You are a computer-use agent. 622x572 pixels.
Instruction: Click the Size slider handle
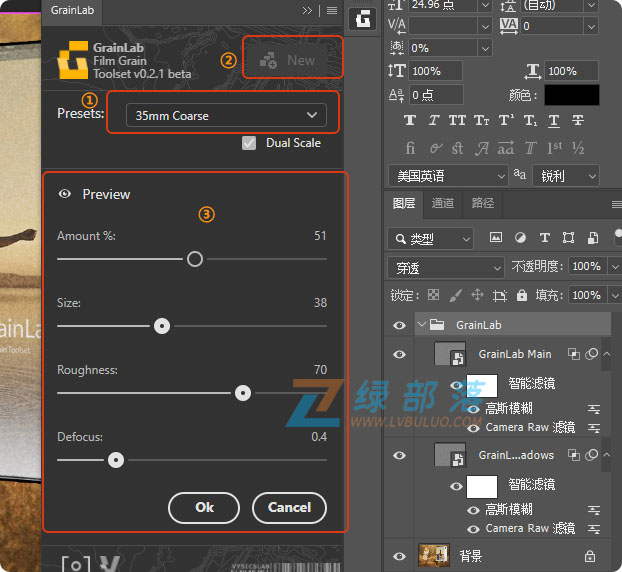tap(162, 326)
